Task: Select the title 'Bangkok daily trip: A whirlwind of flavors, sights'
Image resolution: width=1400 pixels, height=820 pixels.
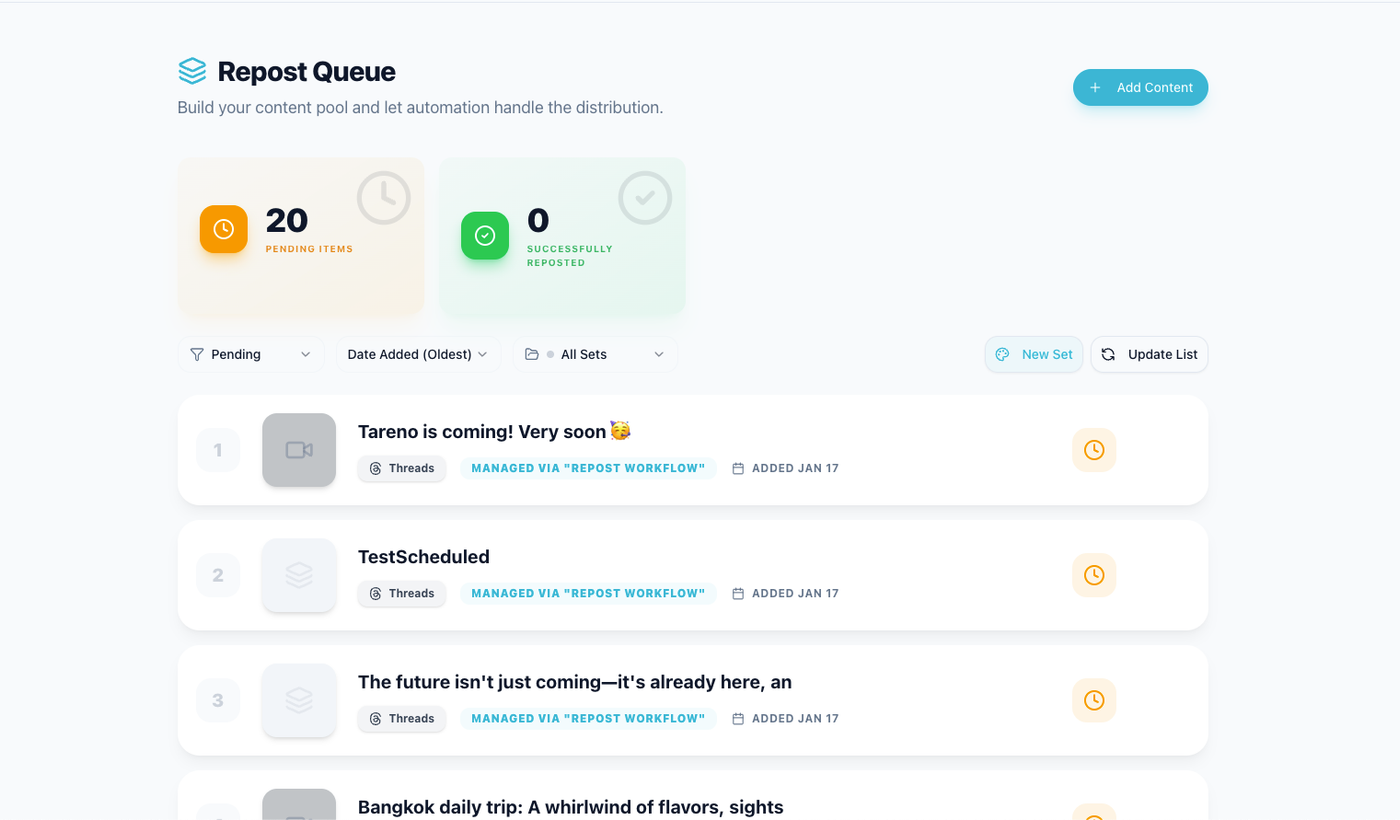Action: coord(571,807)
